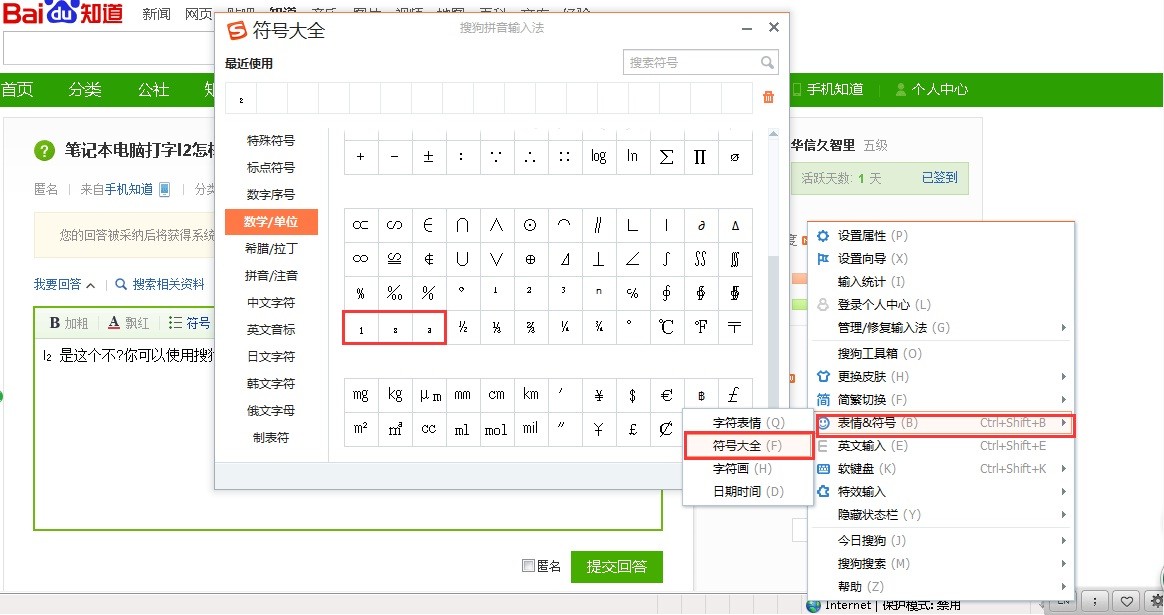Image resolution: width=1164 pixels, height=615 pixels.
Task: Click the trash icon for recent symbols
Action: coord(768,97)
